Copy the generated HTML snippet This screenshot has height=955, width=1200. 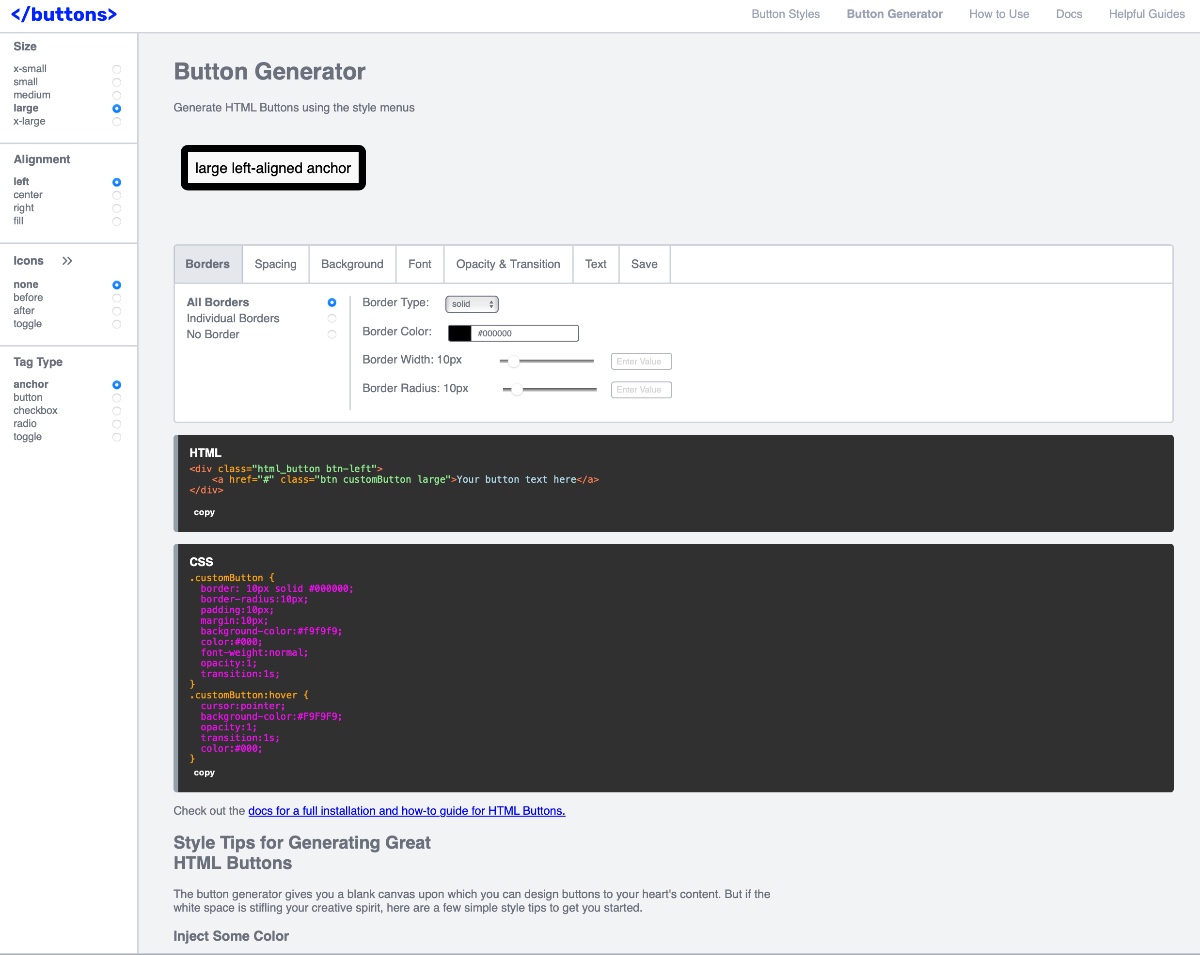coord(204,512)
